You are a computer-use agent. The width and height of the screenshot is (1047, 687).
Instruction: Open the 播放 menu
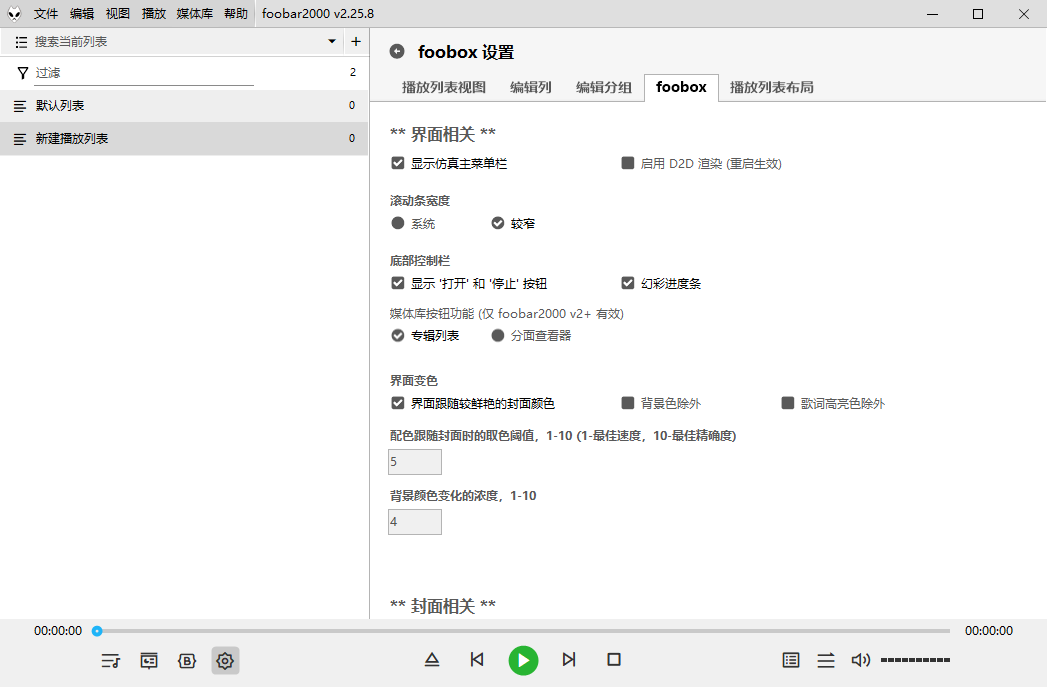tap(154, 13)
